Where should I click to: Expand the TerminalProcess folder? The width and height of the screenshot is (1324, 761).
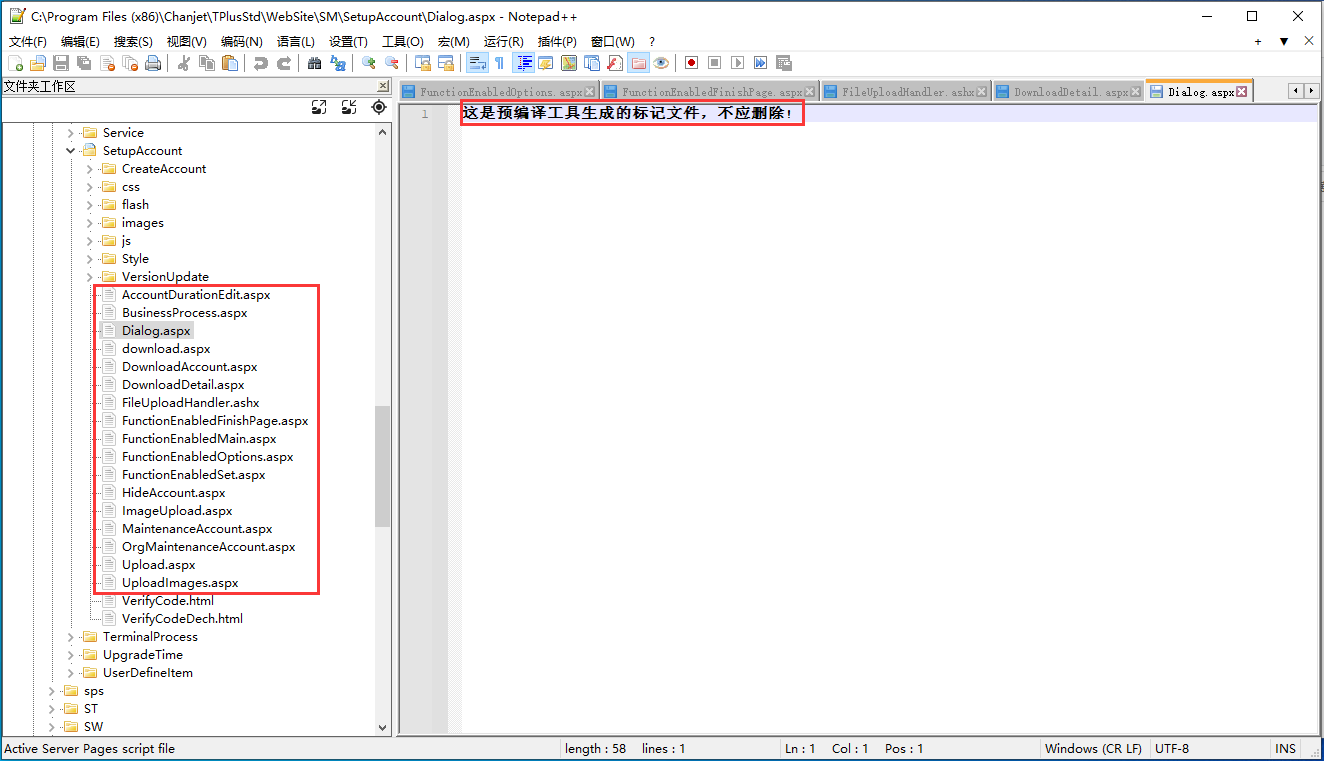(x=70, y=637)
